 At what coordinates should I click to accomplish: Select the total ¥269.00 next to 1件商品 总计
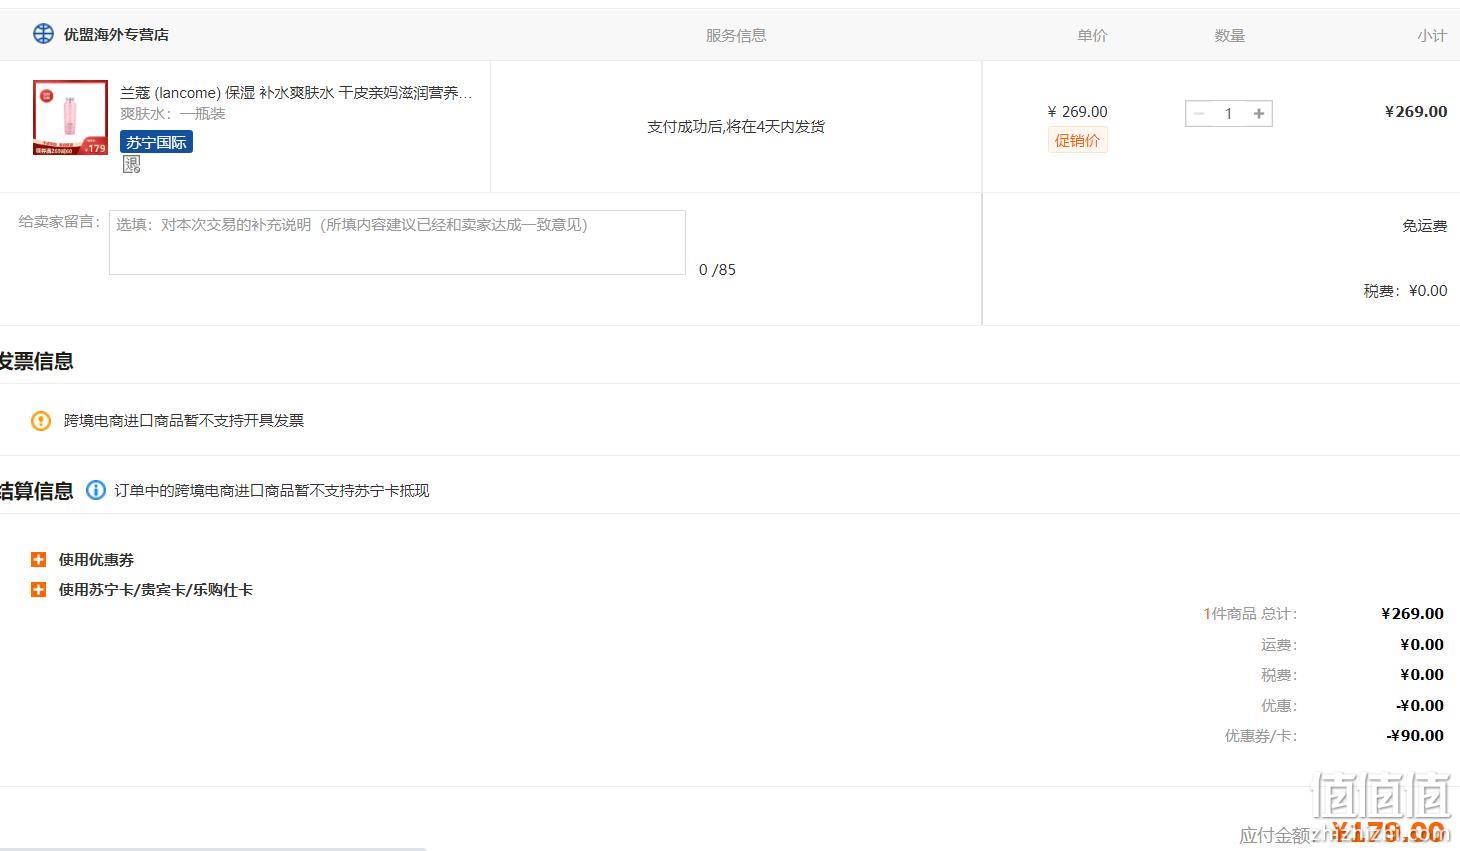coord(1412,614)
